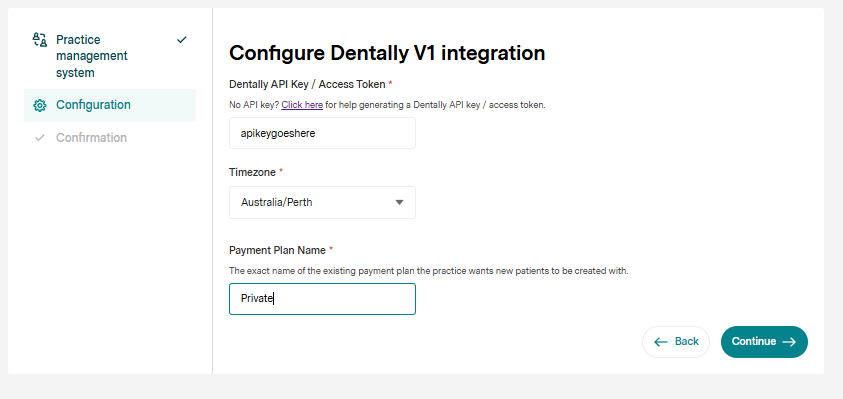Click the Dentally API Key label
The width and height of the screenshot is (843, 399).
click(307, 84)
